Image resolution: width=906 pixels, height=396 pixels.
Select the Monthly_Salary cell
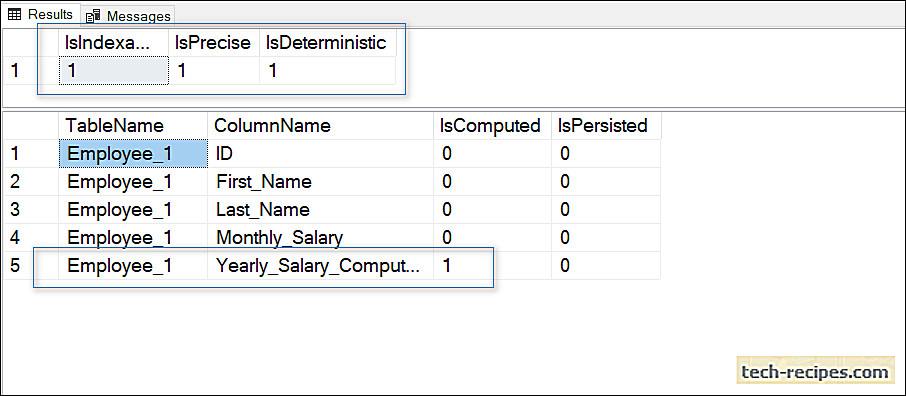click(320, 237)
